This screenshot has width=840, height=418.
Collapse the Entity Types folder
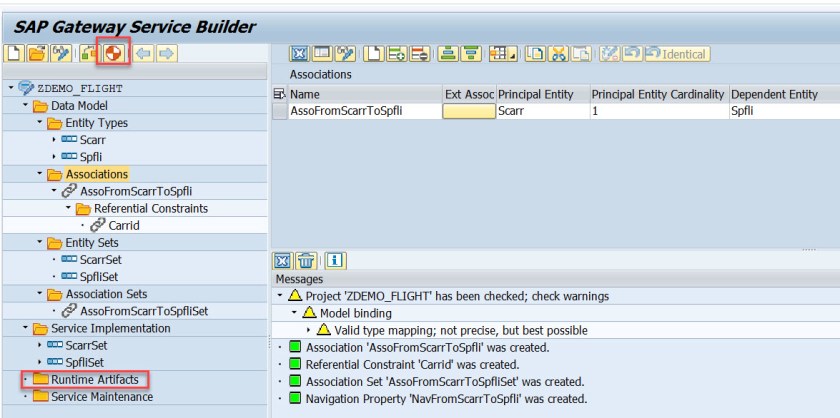[40, 123]
